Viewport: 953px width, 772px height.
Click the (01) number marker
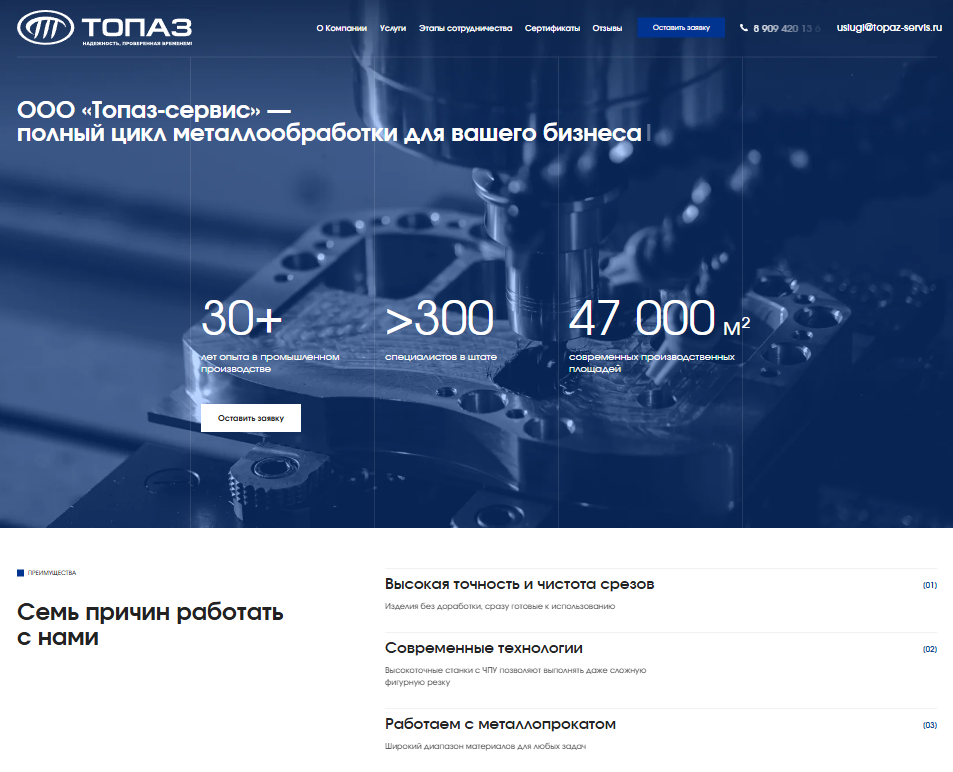coord(929,585)
